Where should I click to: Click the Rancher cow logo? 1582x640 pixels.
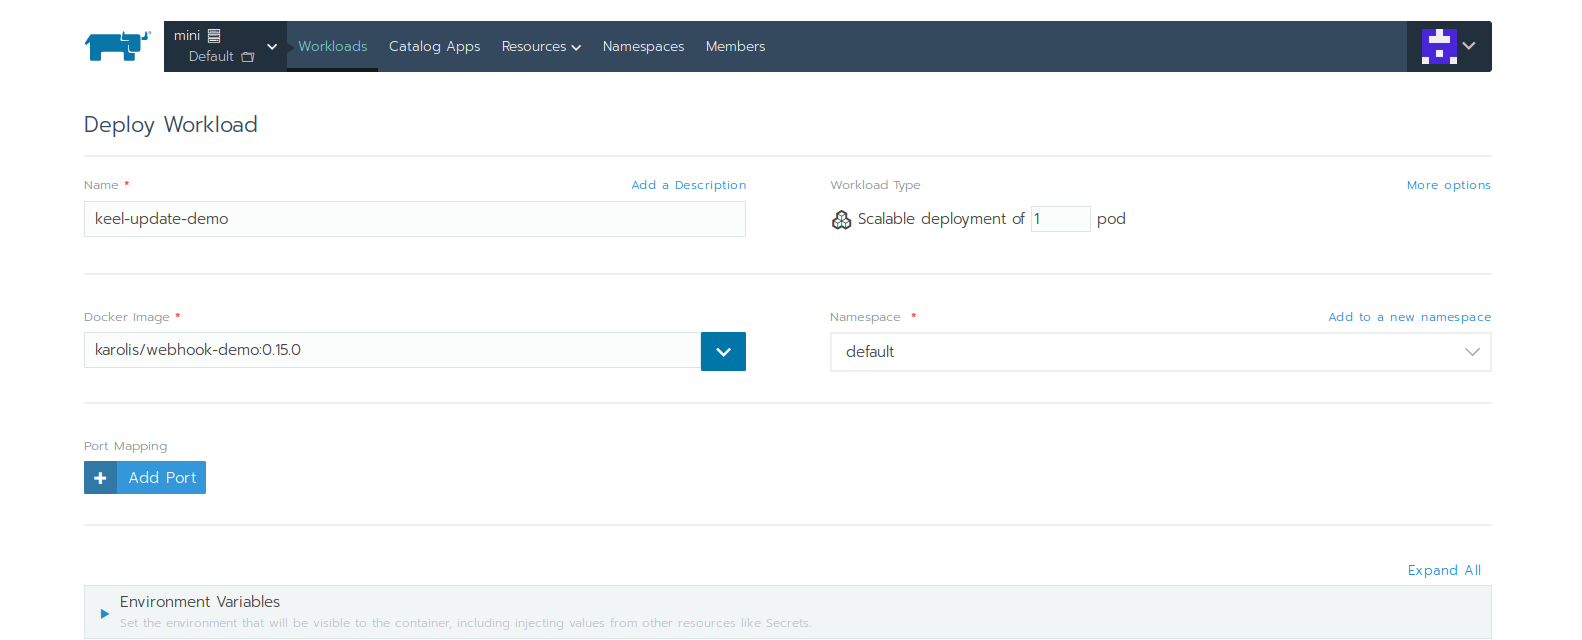pos(117,46)
